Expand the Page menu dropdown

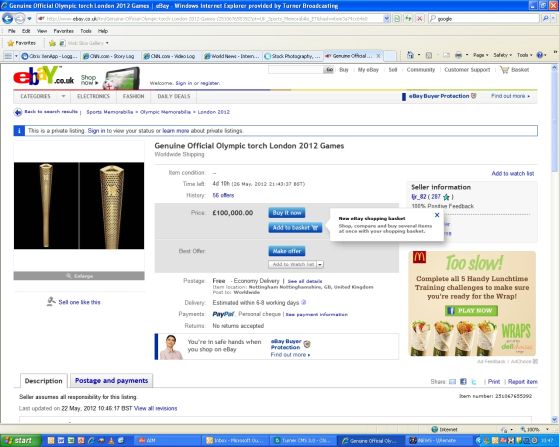click(x=481, y=55)
